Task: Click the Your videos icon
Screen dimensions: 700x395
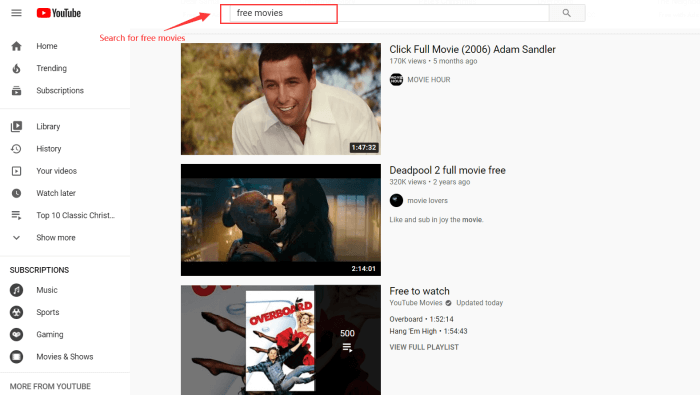Action: coord(17,171)
